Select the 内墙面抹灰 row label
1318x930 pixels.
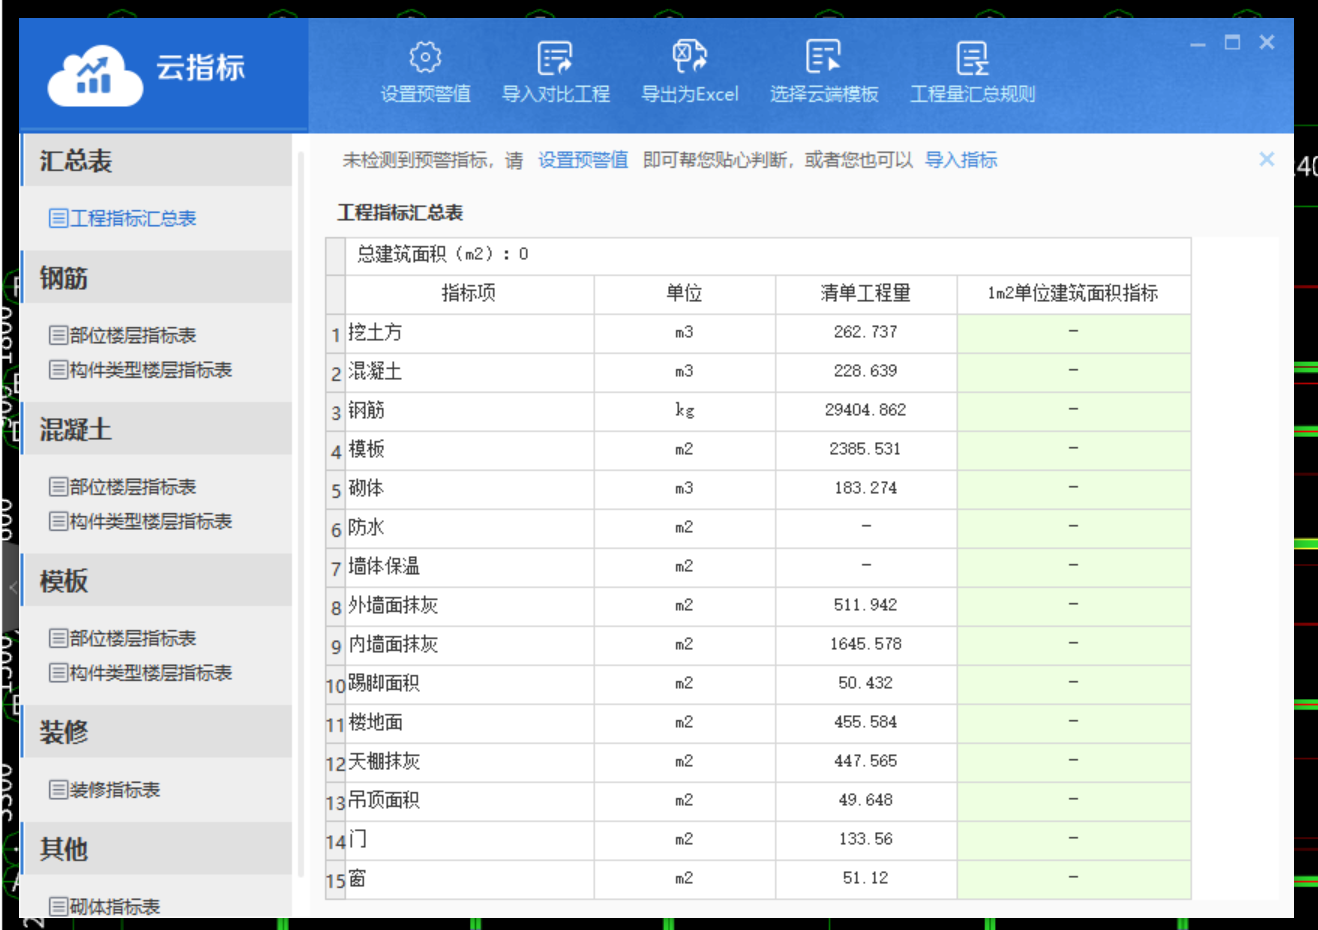tap(393, 644)
